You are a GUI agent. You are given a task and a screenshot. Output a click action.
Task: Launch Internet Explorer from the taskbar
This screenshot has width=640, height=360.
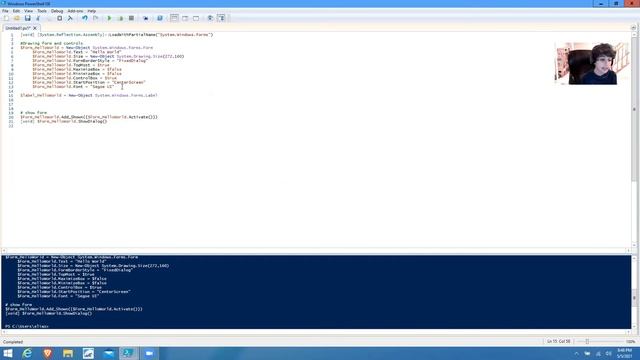tap(27, 353)
